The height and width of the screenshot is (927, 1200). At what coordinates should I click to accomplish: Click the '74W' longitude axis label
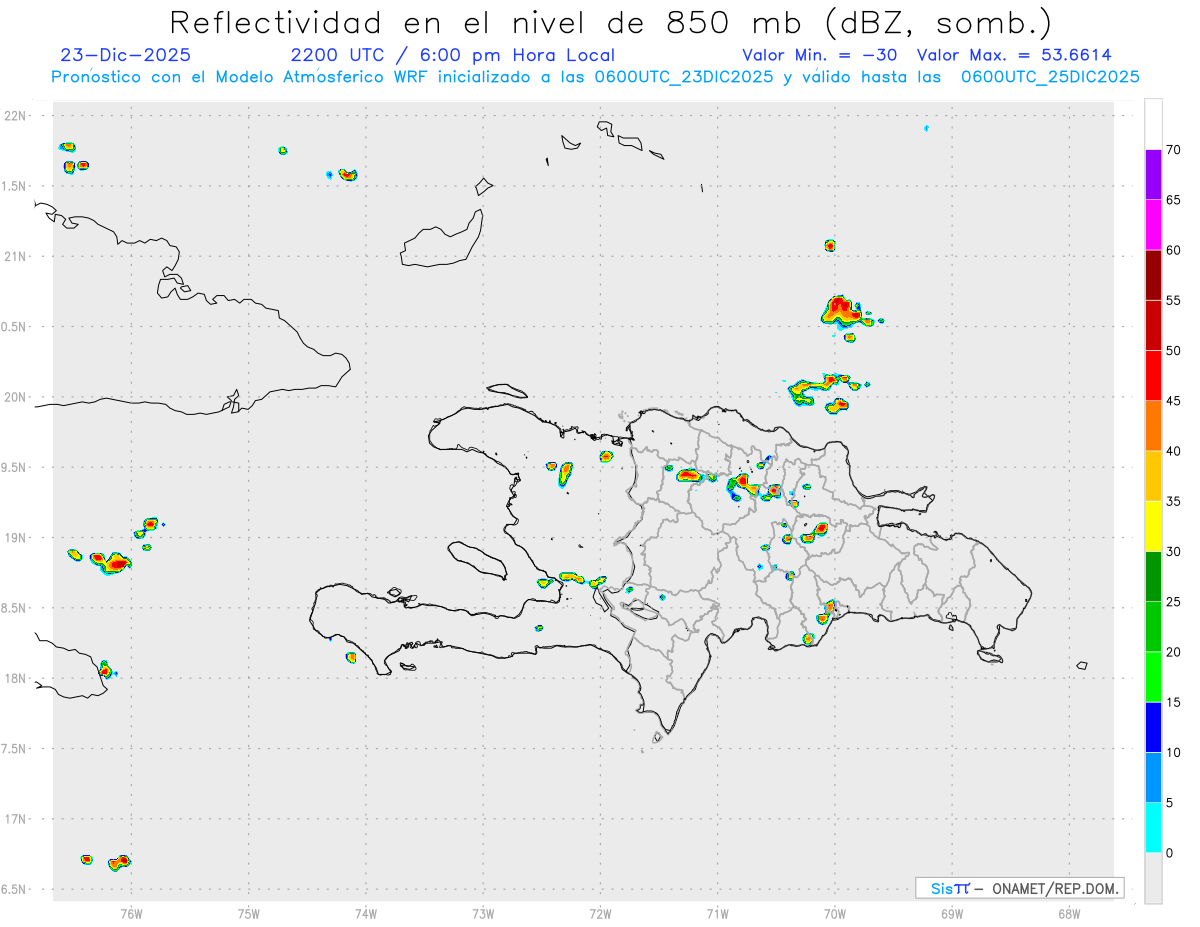click(x=366, y=914)
